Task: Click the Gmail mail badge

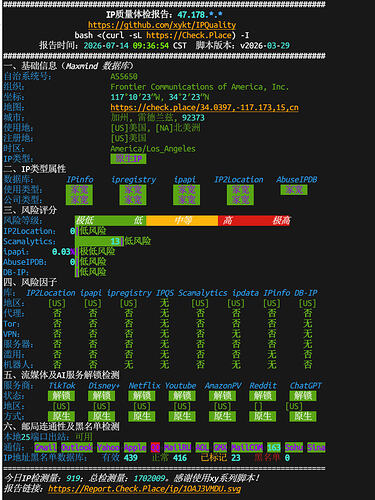Action: (46, 447)
